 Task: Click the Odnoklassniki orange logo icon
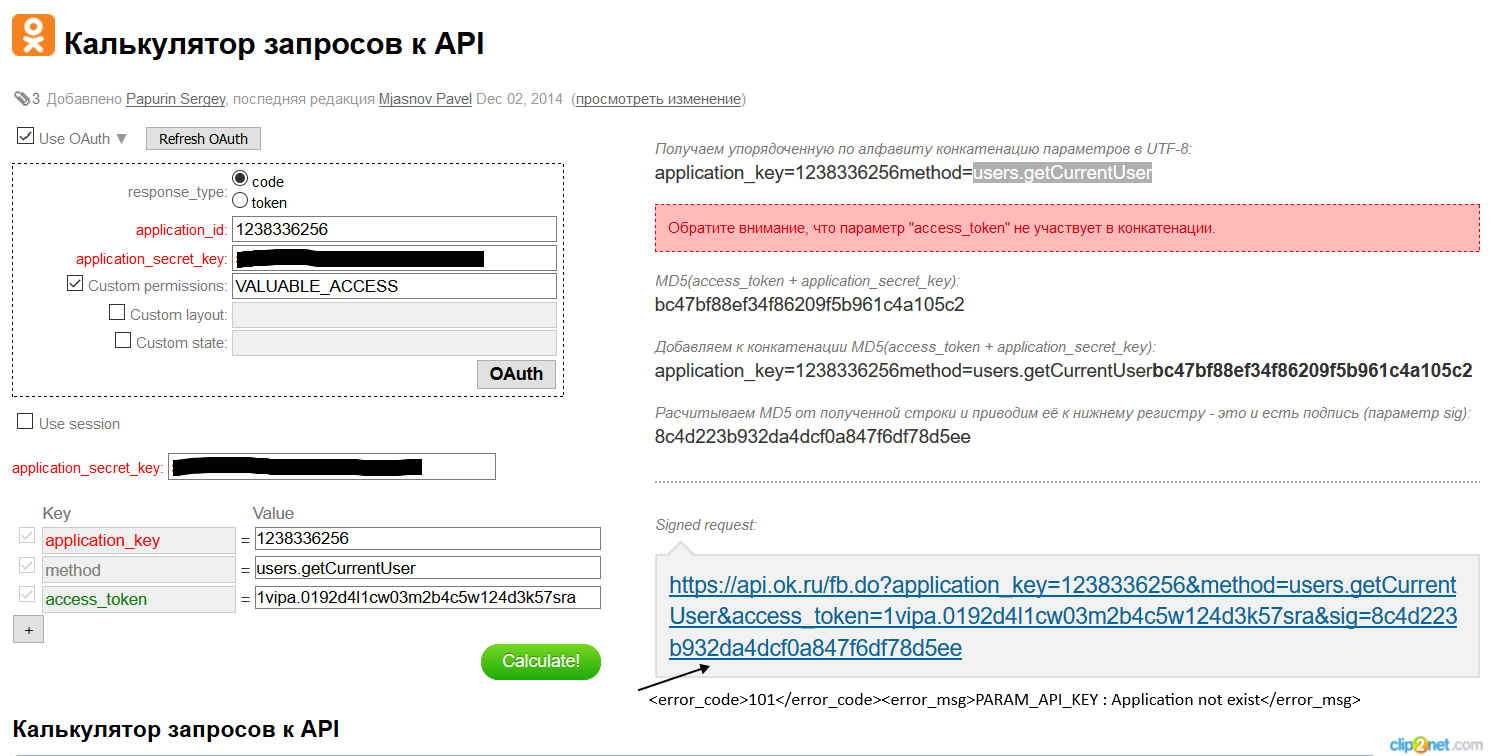33,36
